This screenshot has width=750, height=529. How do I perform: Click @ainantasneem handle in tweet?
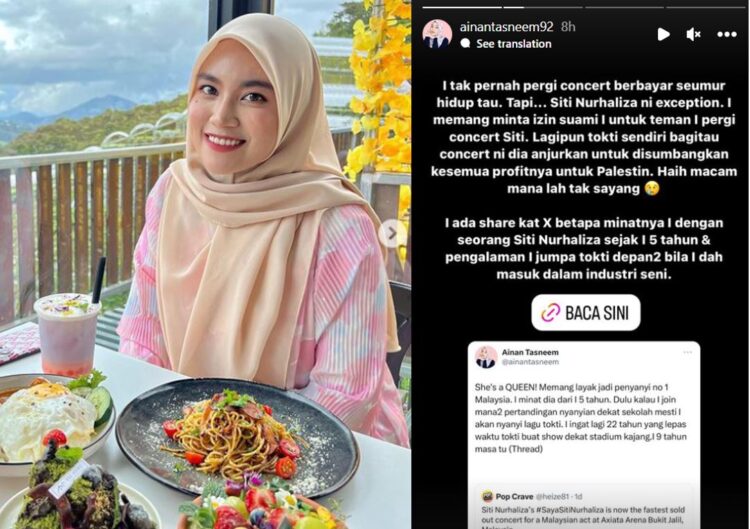530,362
